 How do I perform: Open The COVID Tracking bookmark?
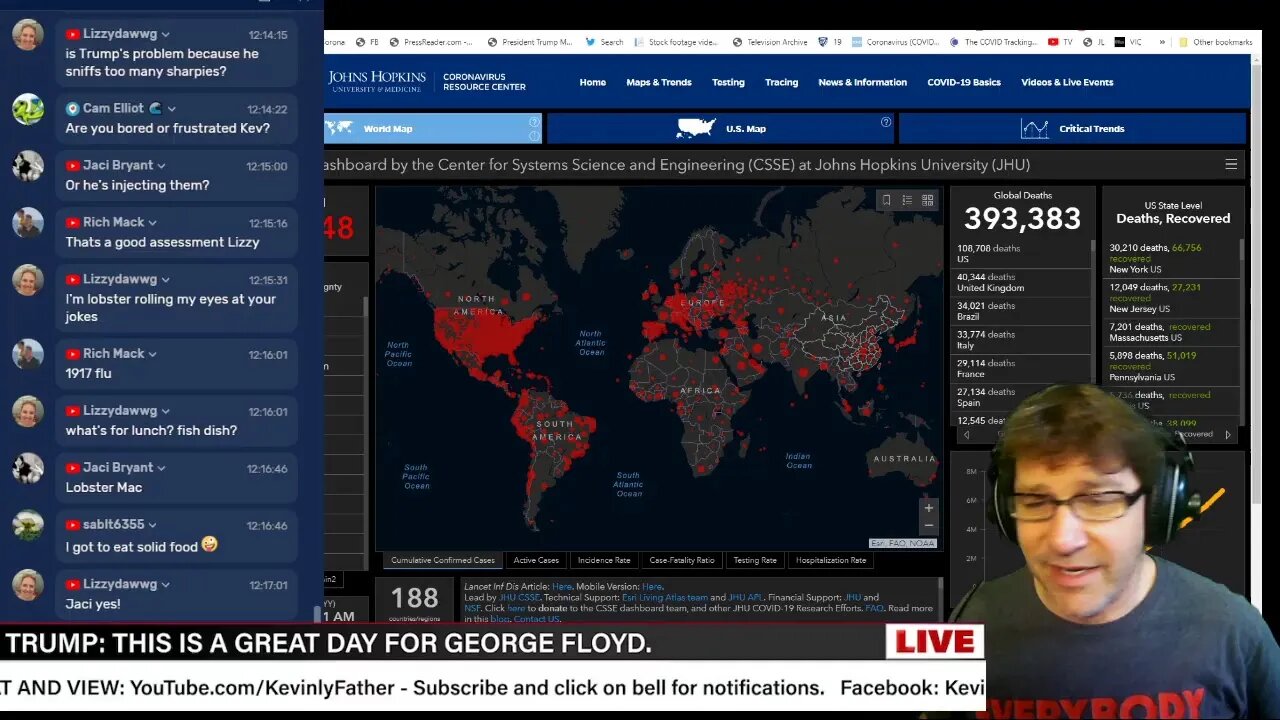(993, 42)
